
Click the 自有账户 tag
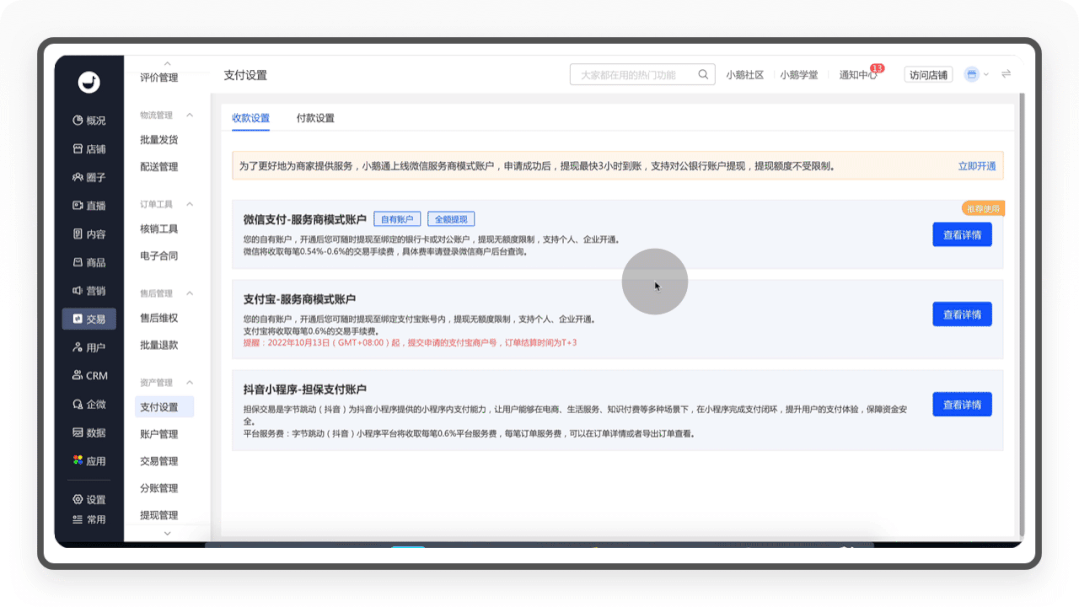[x=397, y=219]
